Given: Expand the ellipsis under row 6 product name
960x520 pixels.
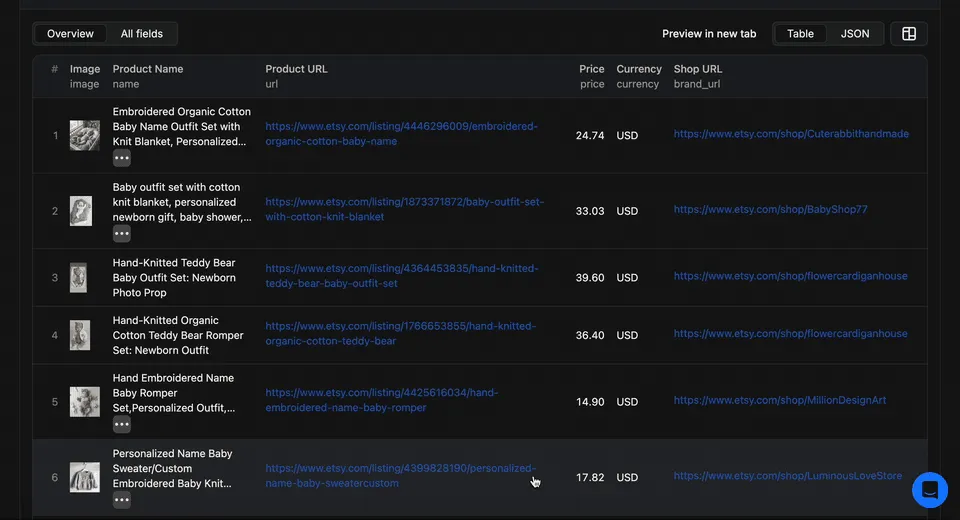Looking at the screenshot, I should click(121, 500).
